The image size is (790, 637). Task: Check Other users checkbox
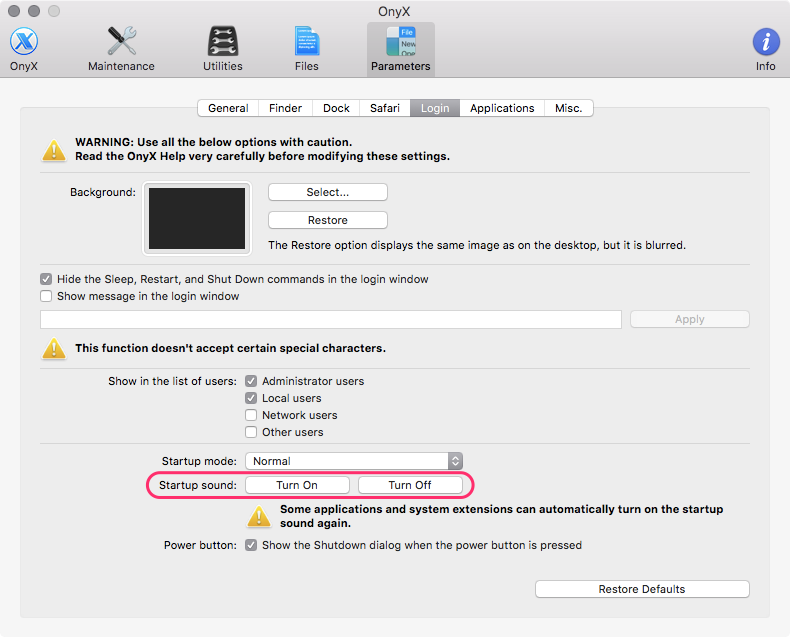251,432
